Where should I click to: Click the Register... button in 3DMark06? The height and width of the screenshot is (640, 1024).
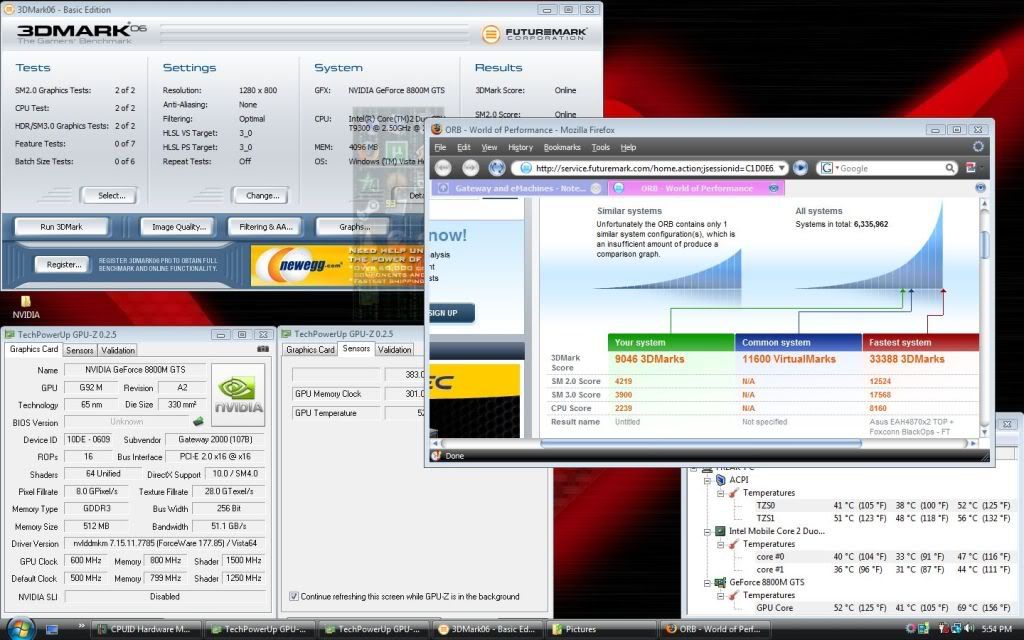coord(63,264)
